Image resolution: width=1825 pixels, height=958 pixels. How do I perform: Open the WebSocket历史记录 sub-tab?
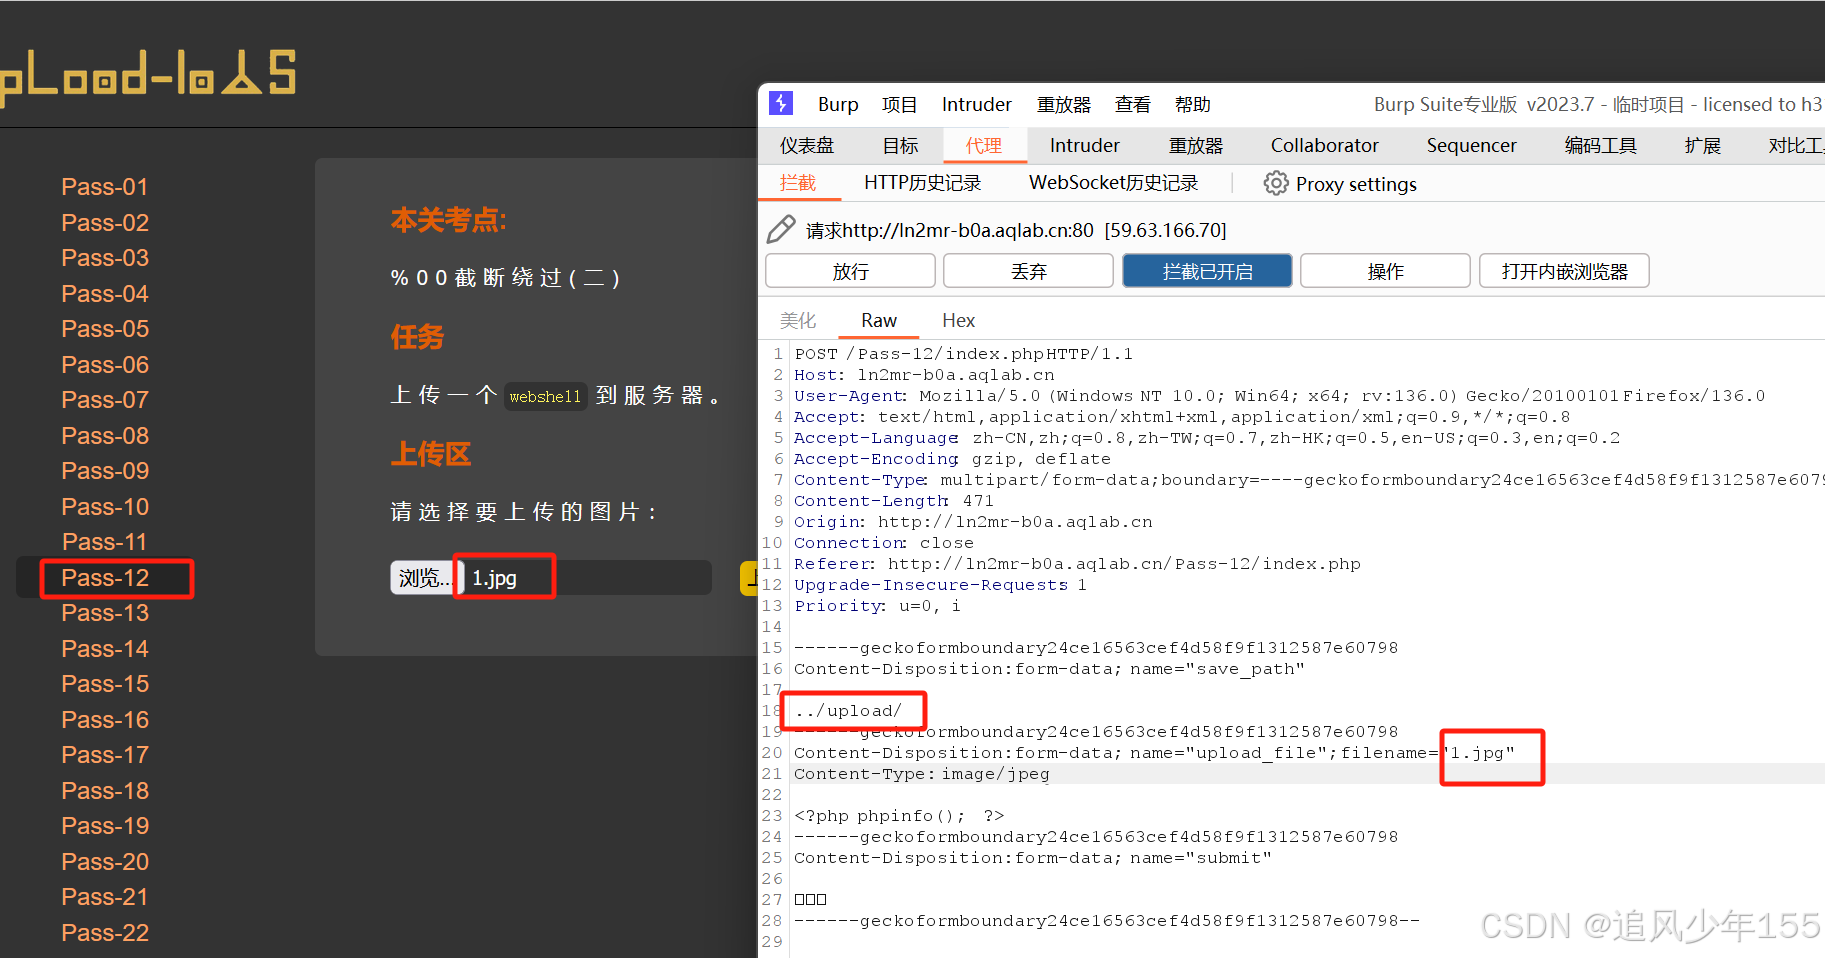pos(1113,183)
